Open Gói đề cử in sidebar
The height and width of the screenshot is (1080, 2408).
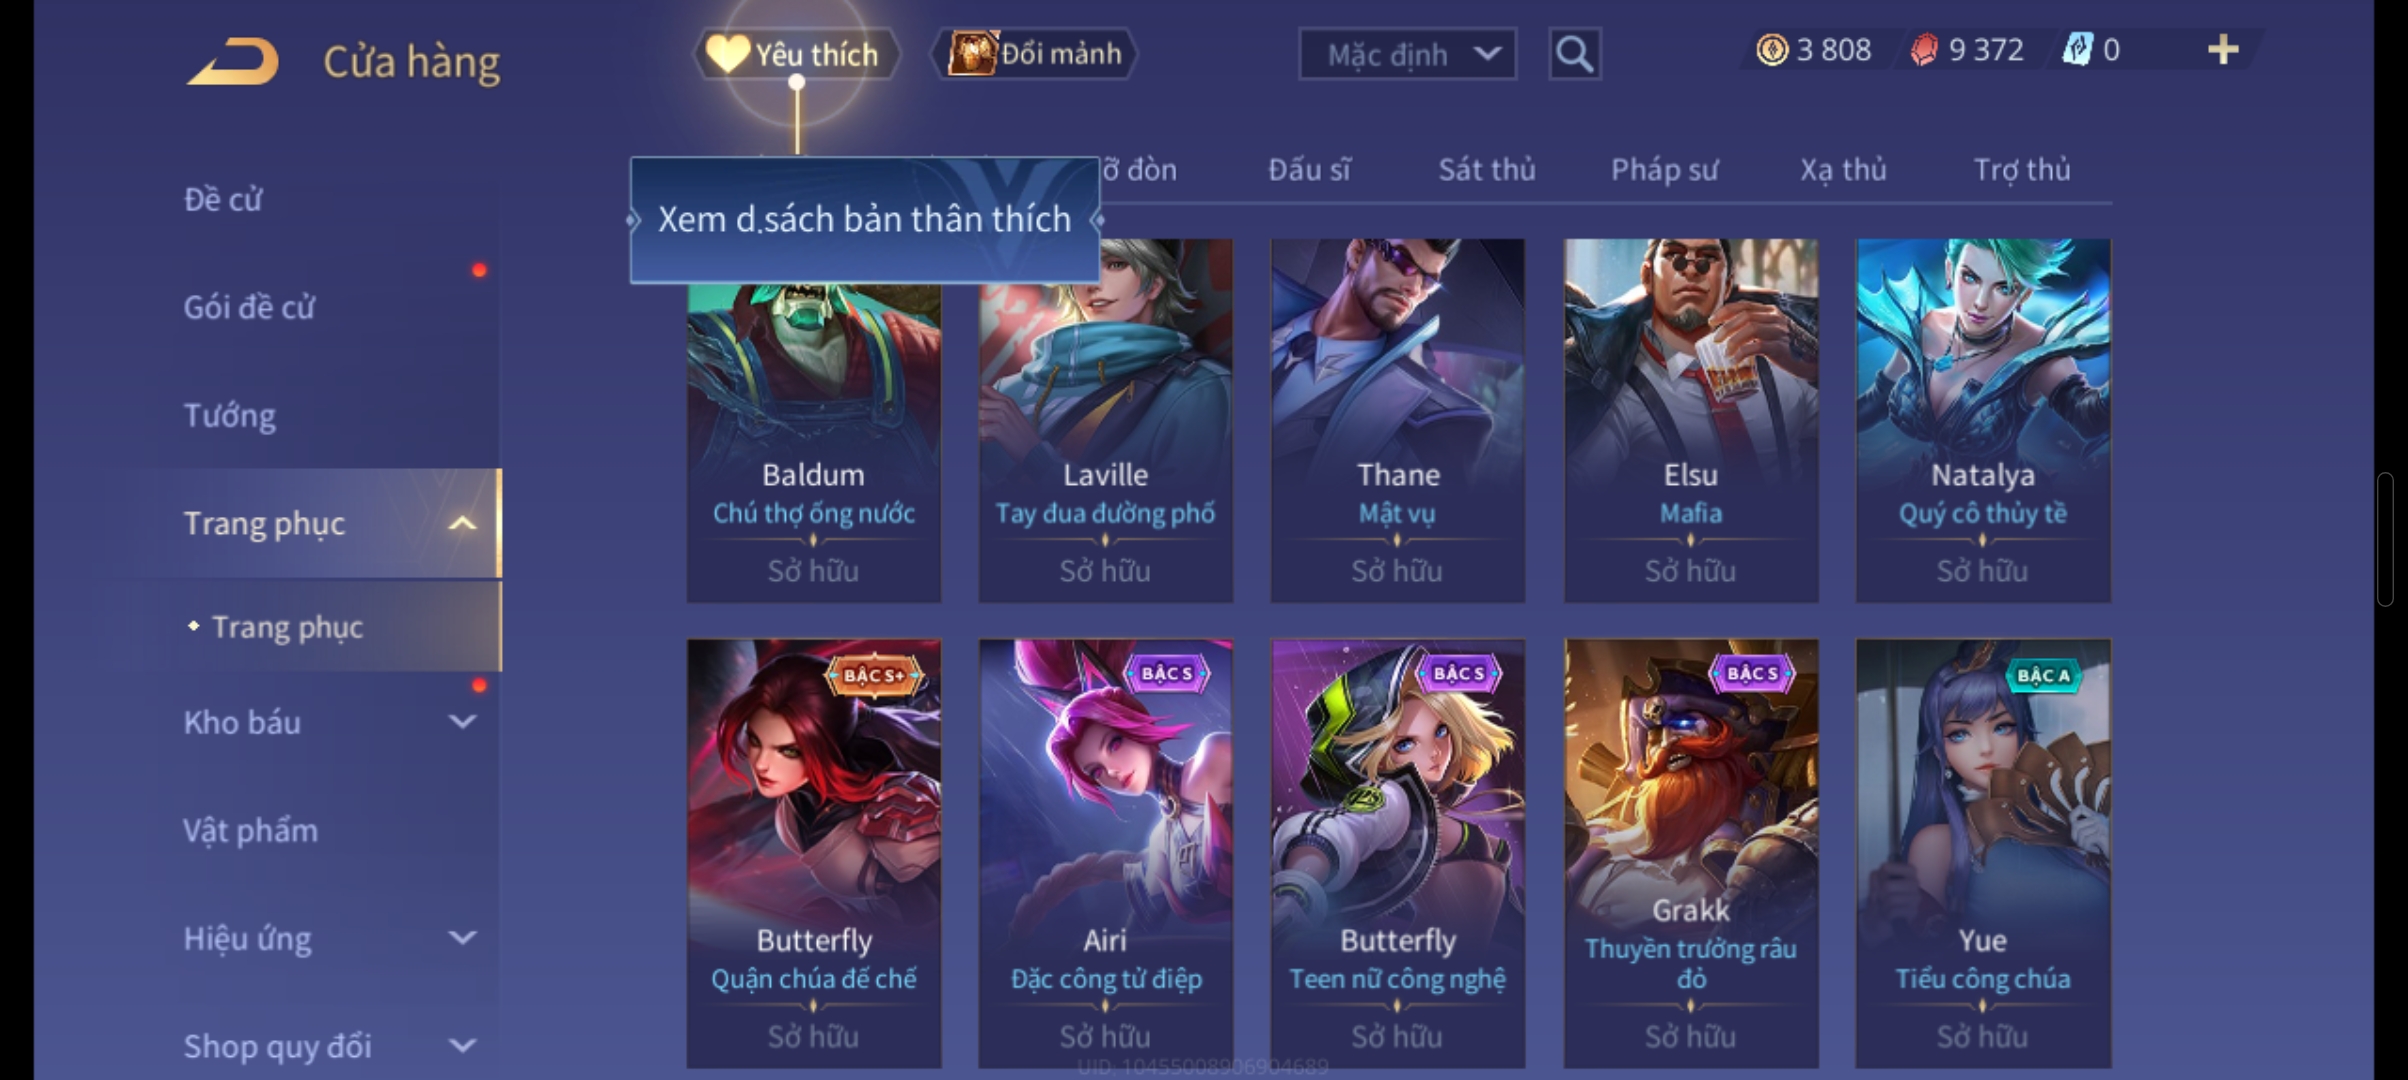tap(249, 307)
